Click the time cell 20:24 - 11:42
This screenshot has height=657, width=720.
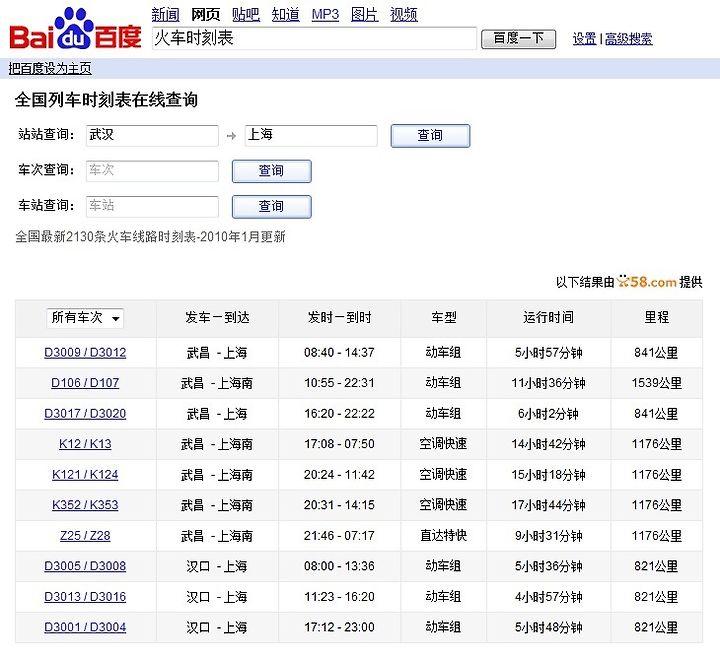339,475
